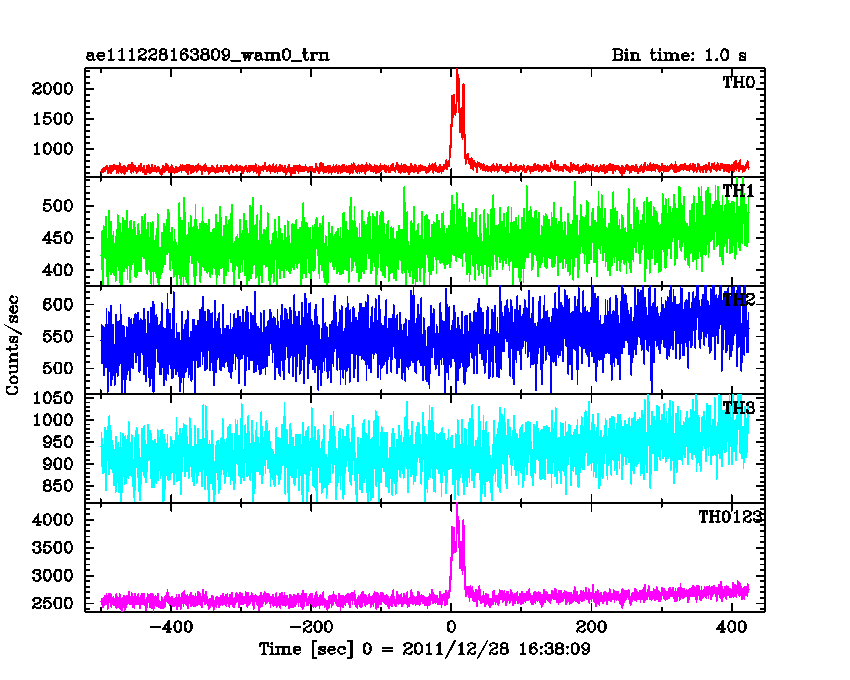Click the 2000 tick in the TH0 panel
The width and height of the screenshot is (850, 680).
(53, 89)
